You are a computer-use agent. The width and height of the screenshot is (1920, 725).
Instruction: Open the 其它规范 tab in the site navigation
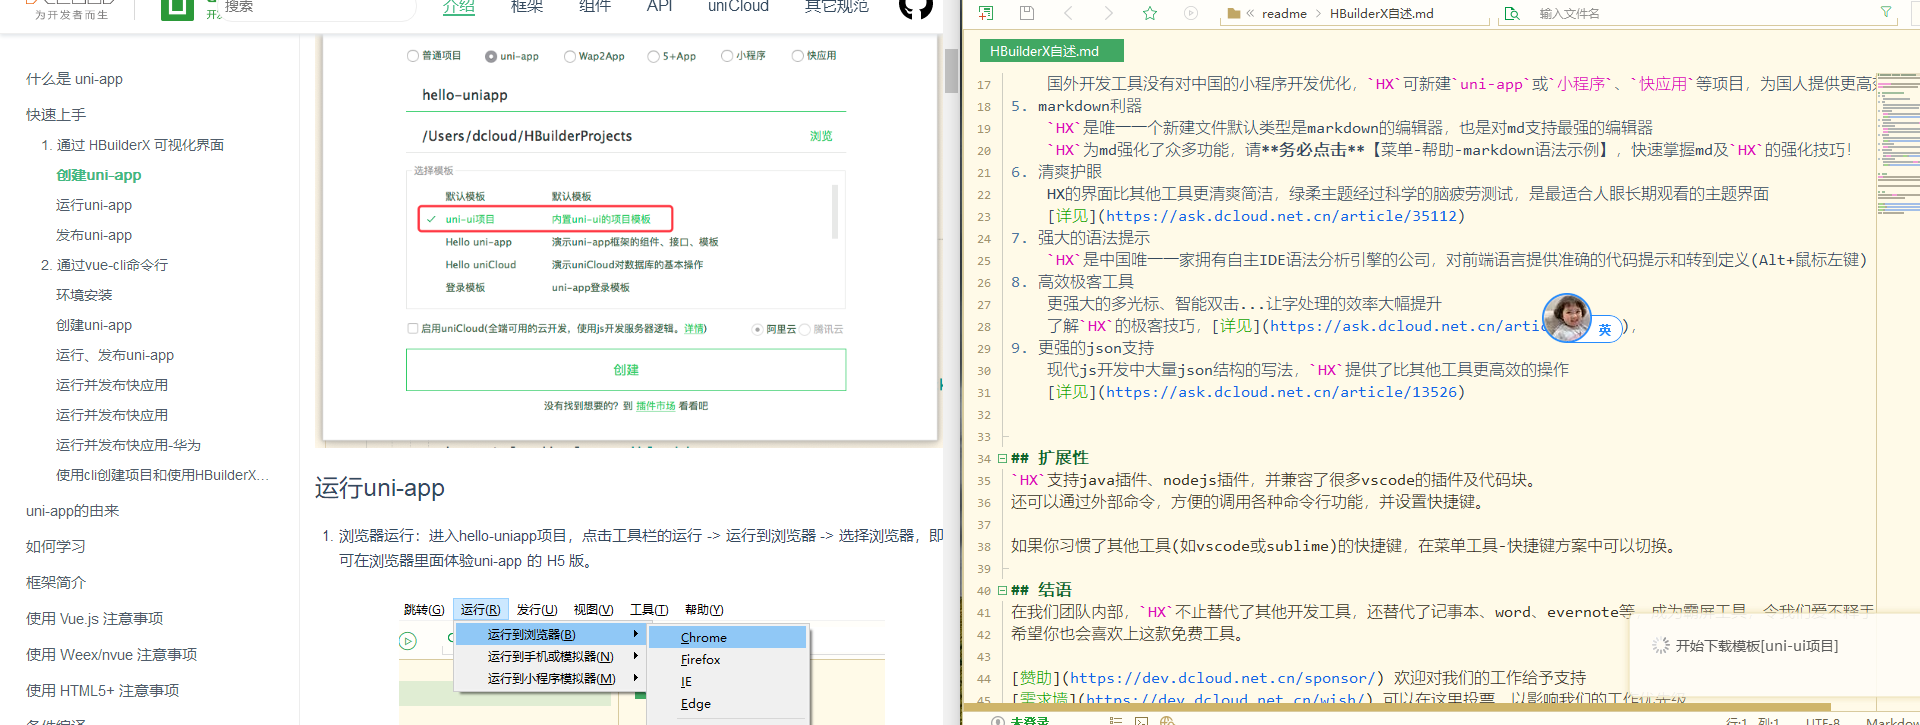click(837, 7)
